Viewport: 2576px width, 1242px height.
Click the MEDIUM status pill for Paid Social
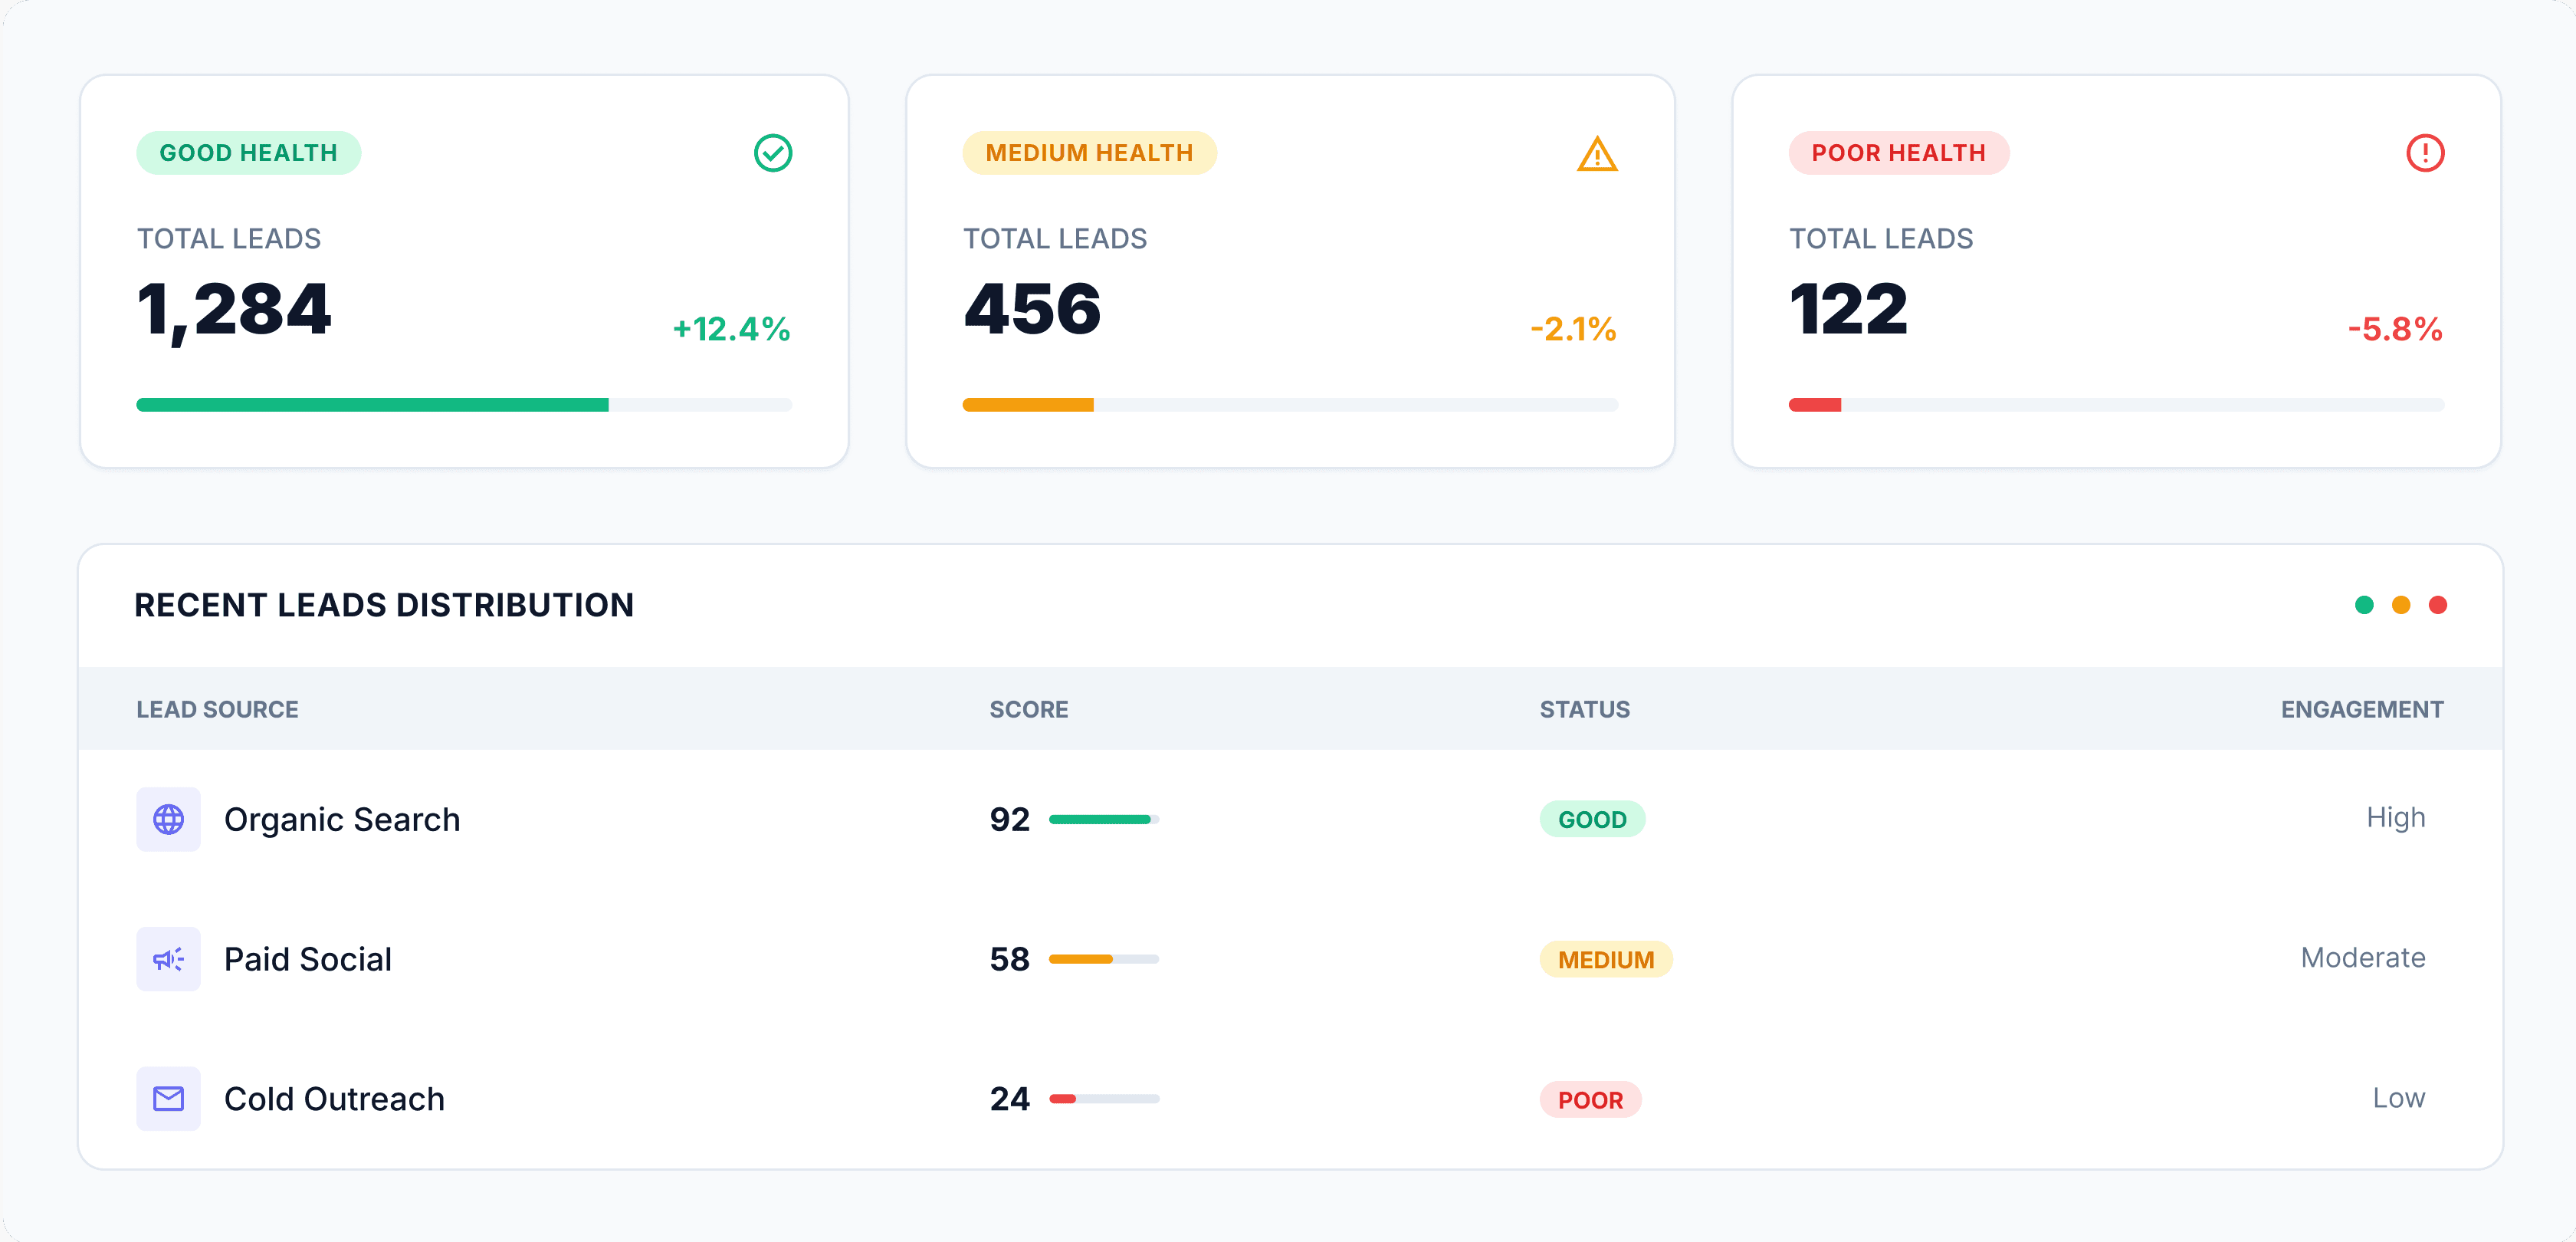(1606, 959)
